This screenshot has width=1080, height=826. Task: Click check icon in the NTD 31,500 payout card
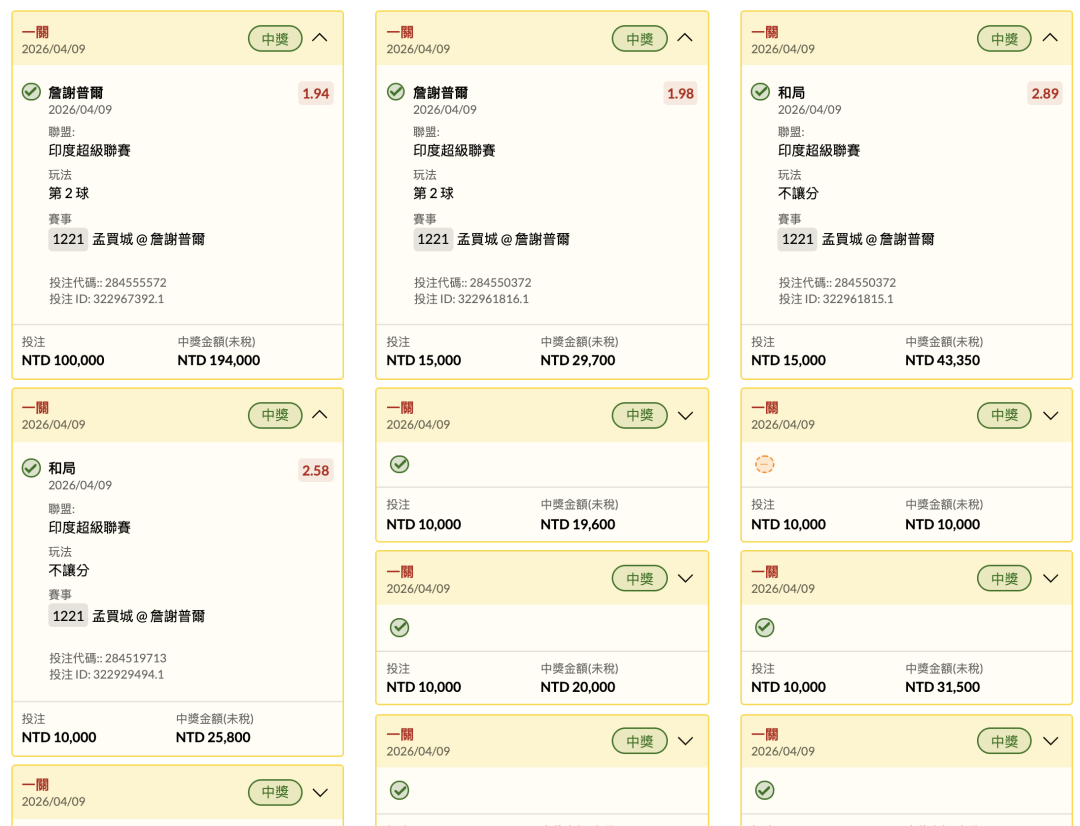tap(764, 627)
